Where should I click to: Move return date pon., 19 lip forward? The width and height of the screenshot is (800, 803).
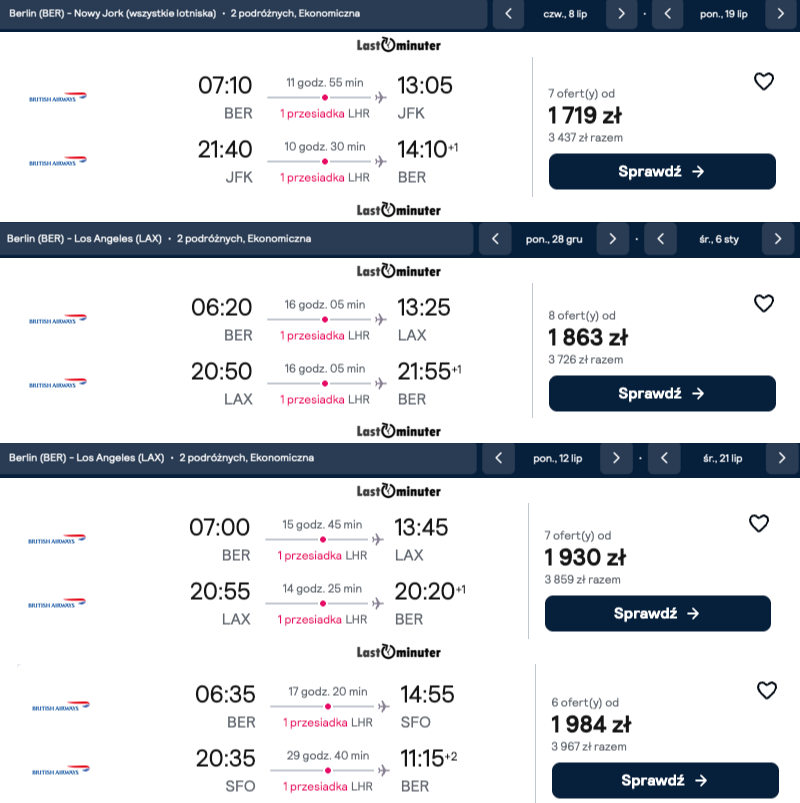pyautogui.click(x=781, y=14)
